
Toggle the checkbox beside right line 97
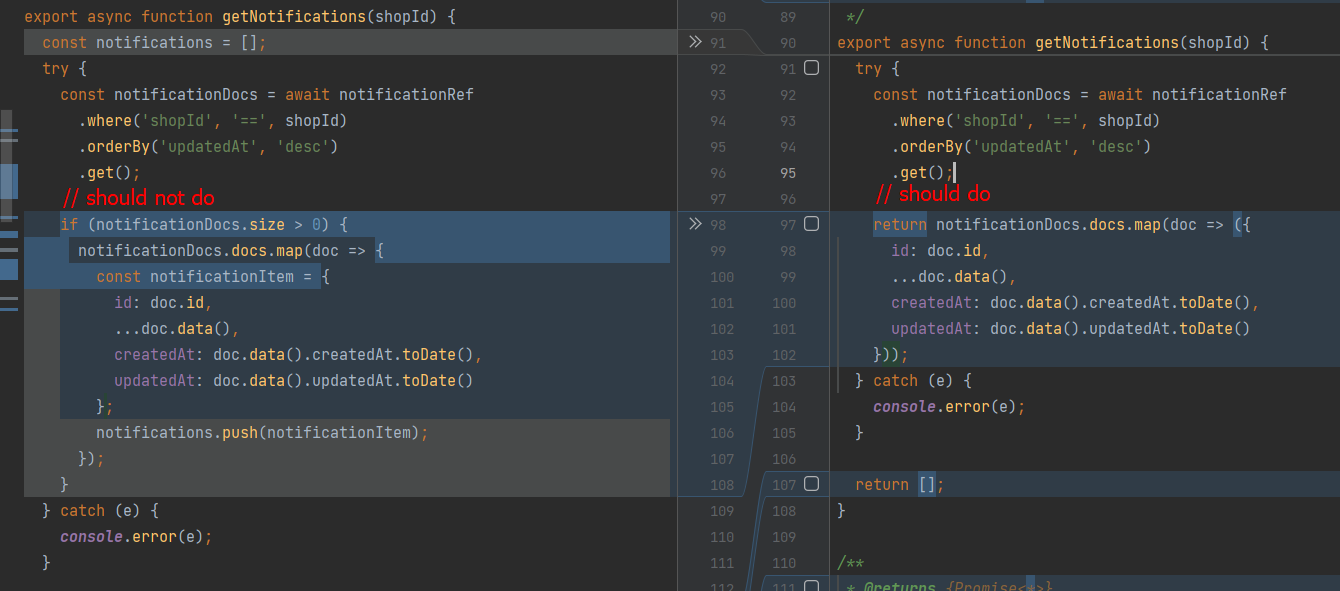click(x=811, y=224)
